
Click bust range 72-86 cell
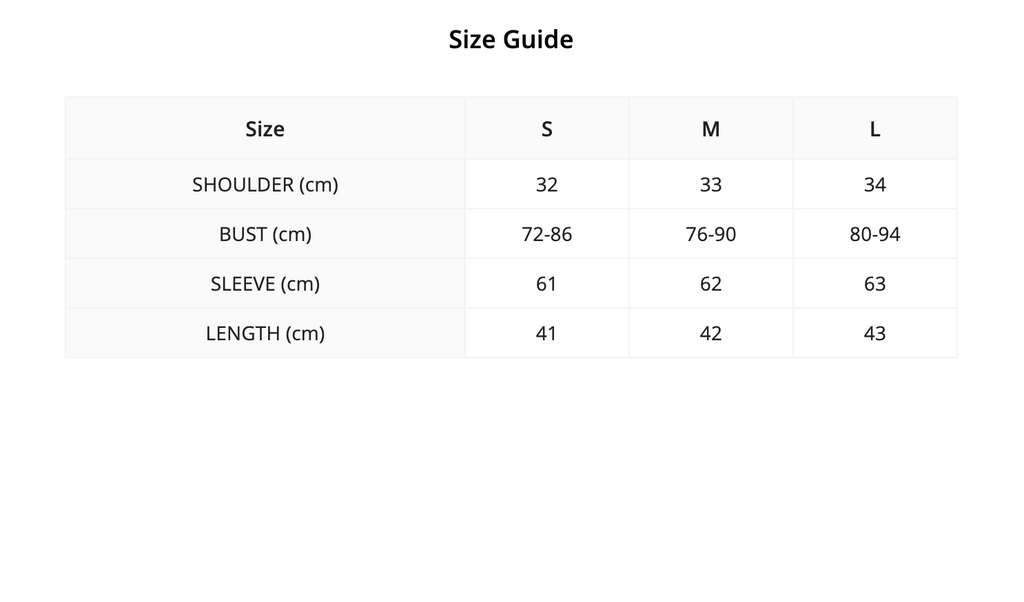click(547, 234)
